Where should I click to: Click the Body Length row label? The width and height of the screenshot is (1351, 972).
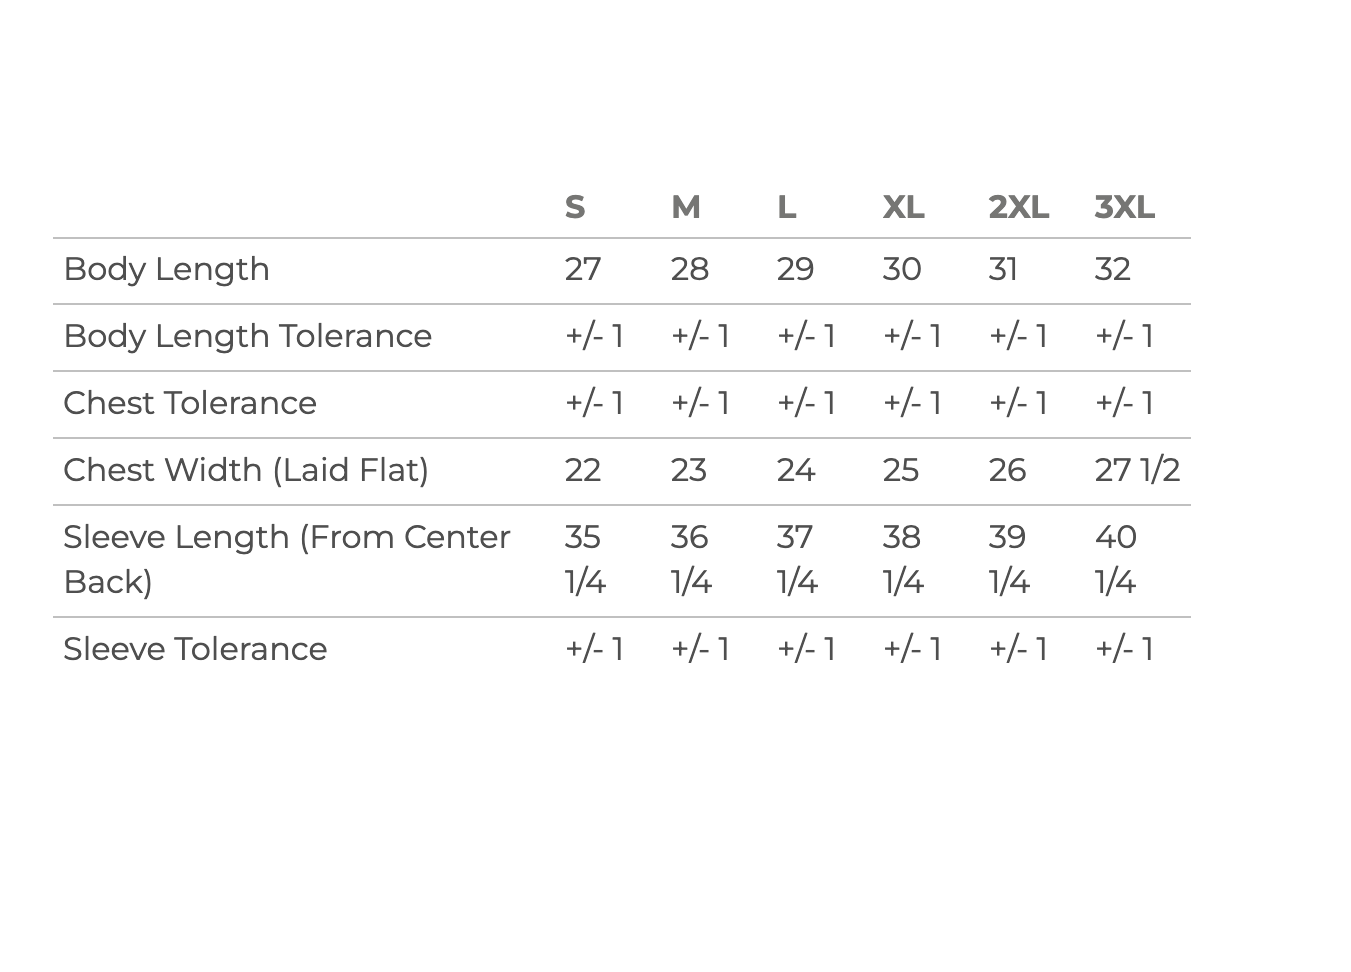click(x=167, y=270)
